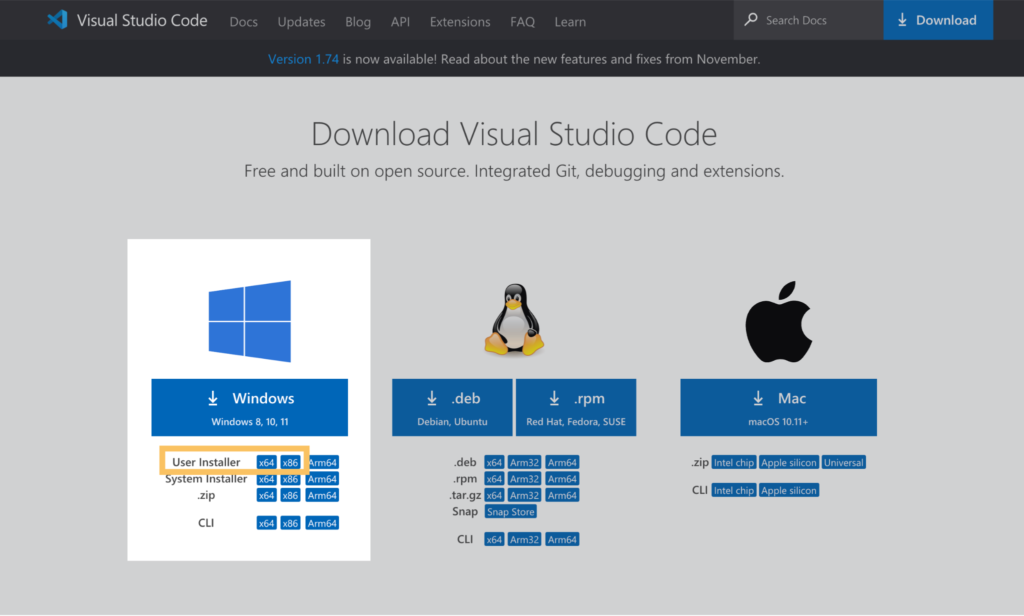Get Linux CLI Arm64

click(x=562, y=540)
